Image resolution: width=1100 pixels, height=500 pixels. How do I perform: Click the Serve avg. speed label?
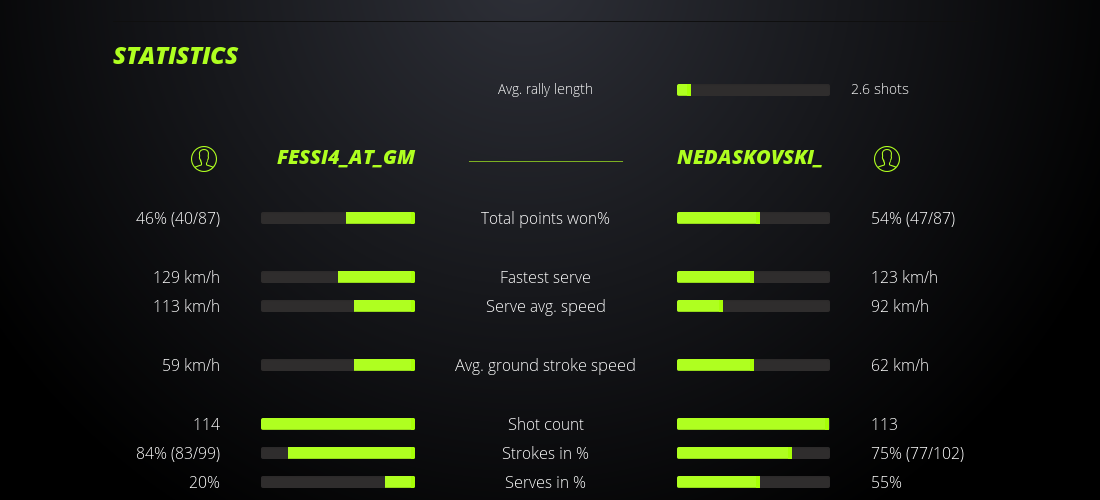545,306
